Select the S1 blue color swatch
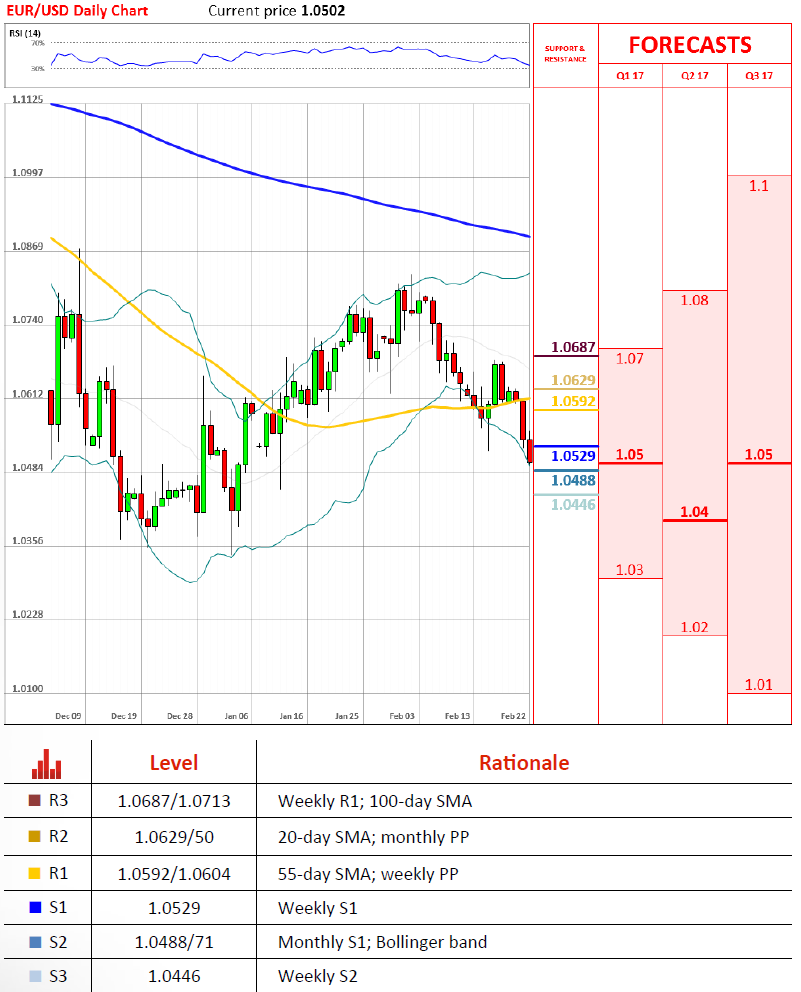Viewport: 801px width, 992px height. point(35,907)
